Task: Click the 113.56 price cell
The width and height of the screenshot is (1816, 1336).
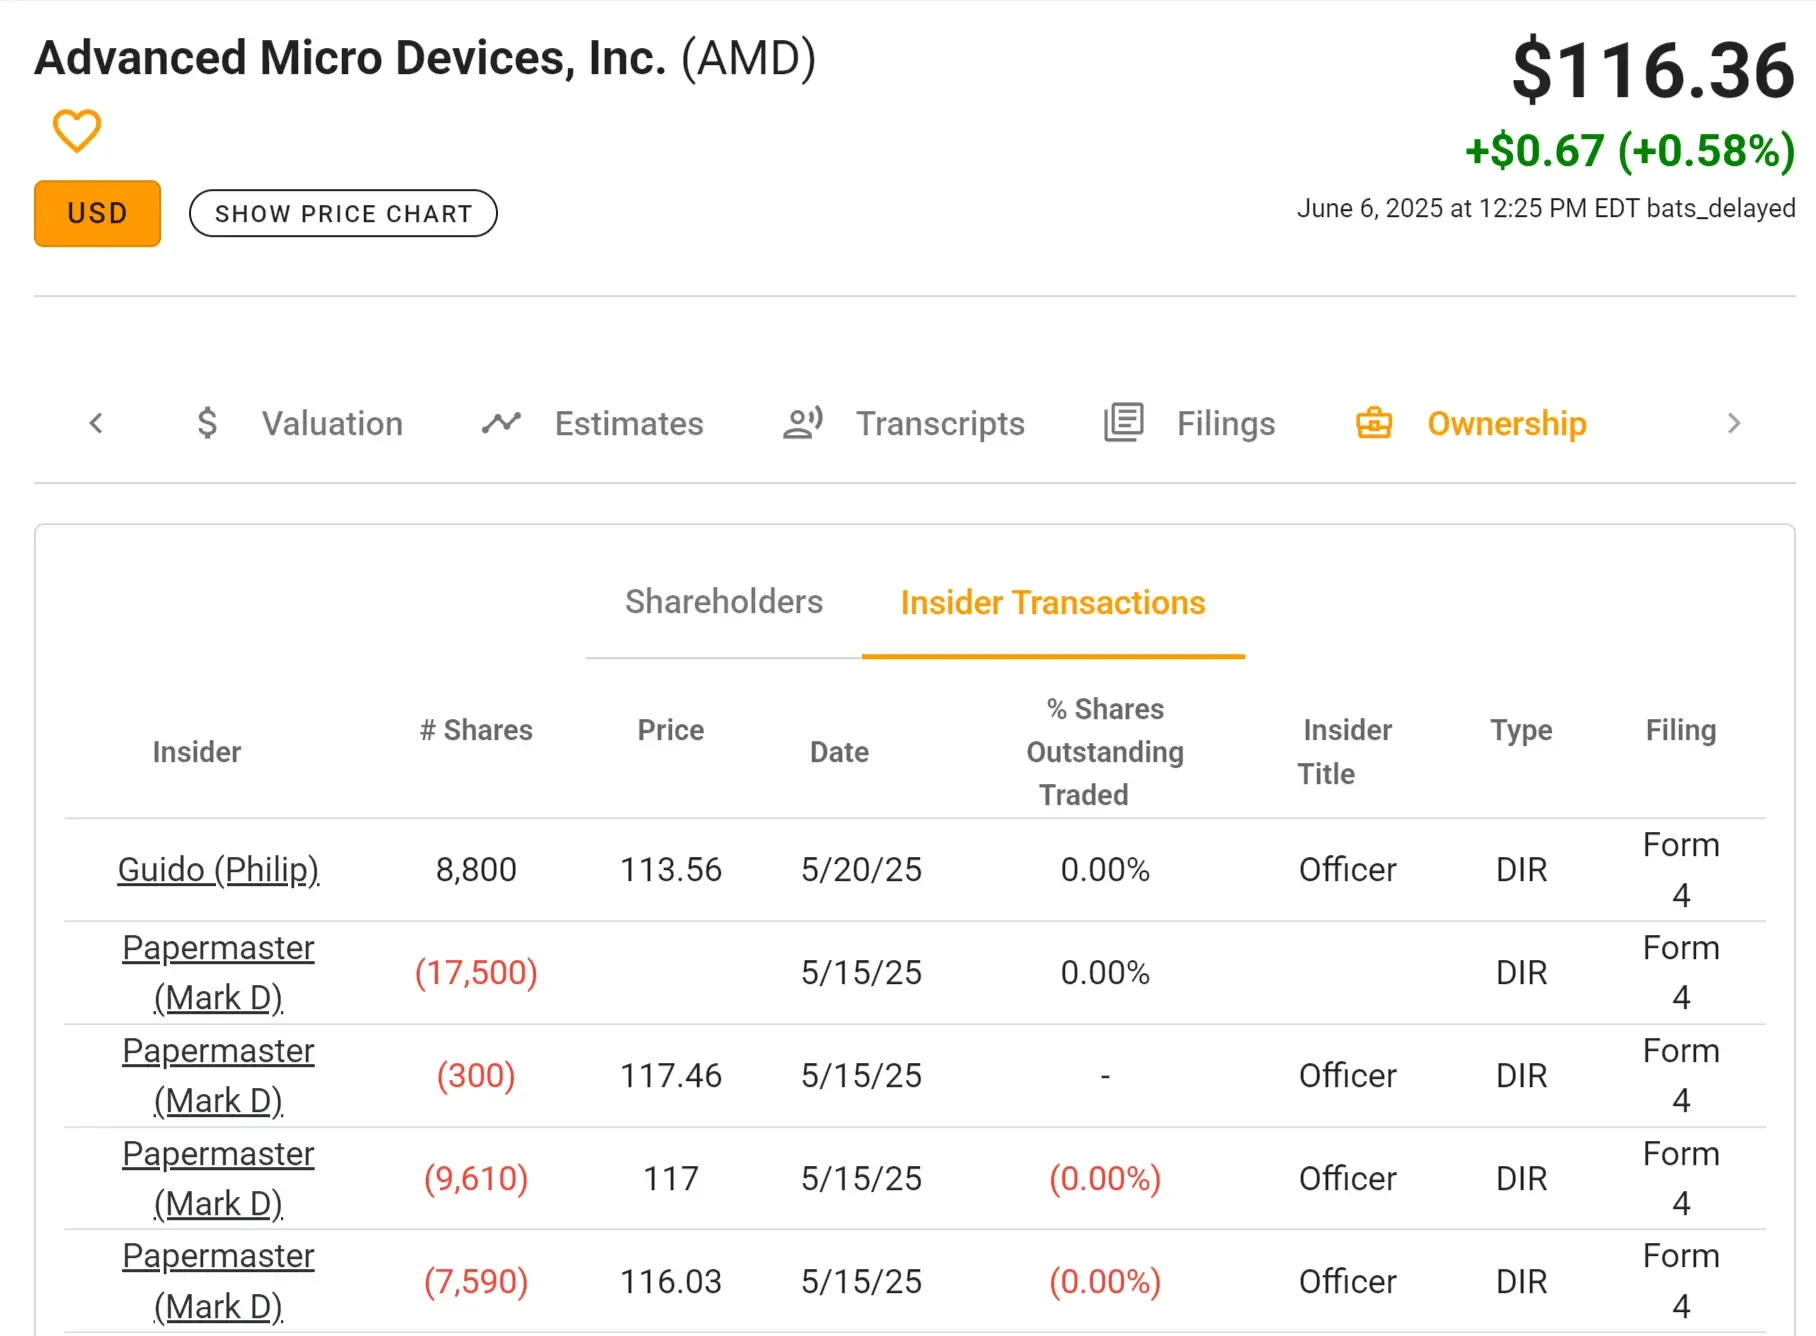Action: tap(671, 870)
